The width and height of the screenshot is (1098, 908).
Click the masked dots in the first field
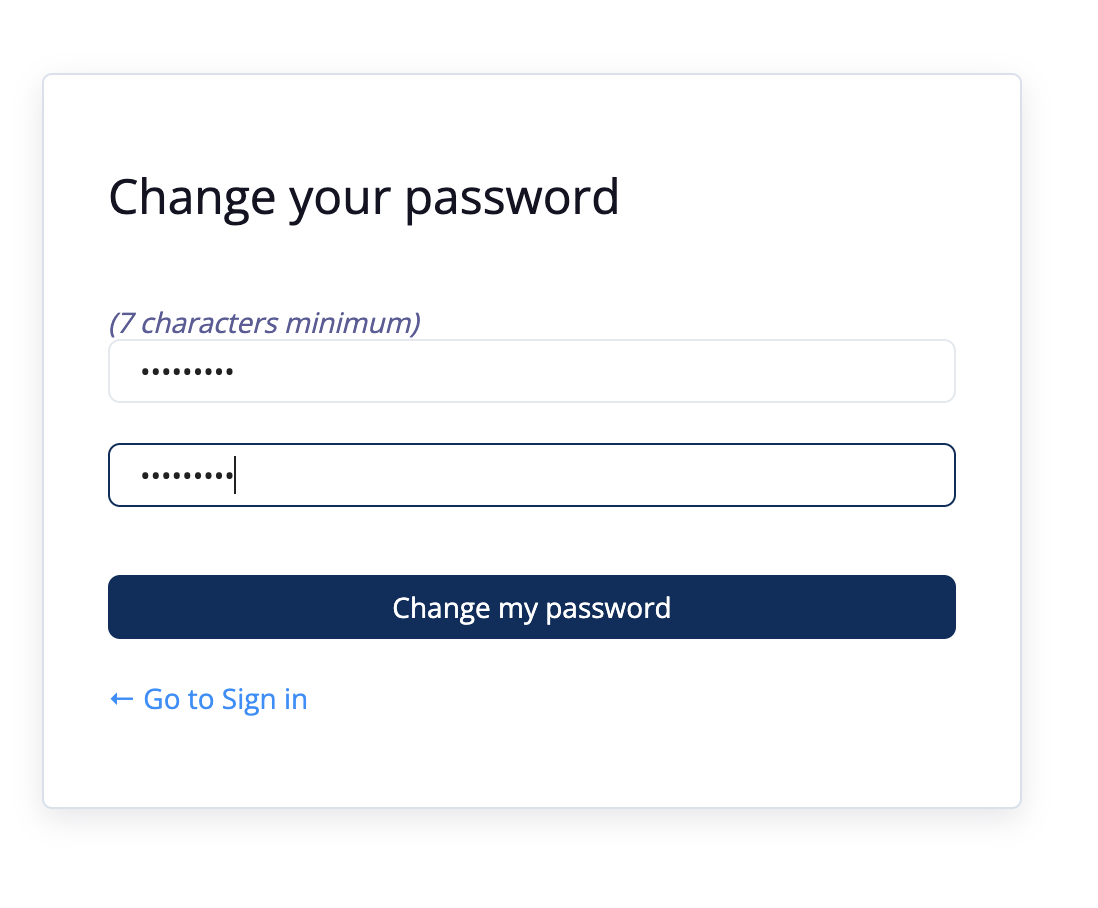click(187, 372)
